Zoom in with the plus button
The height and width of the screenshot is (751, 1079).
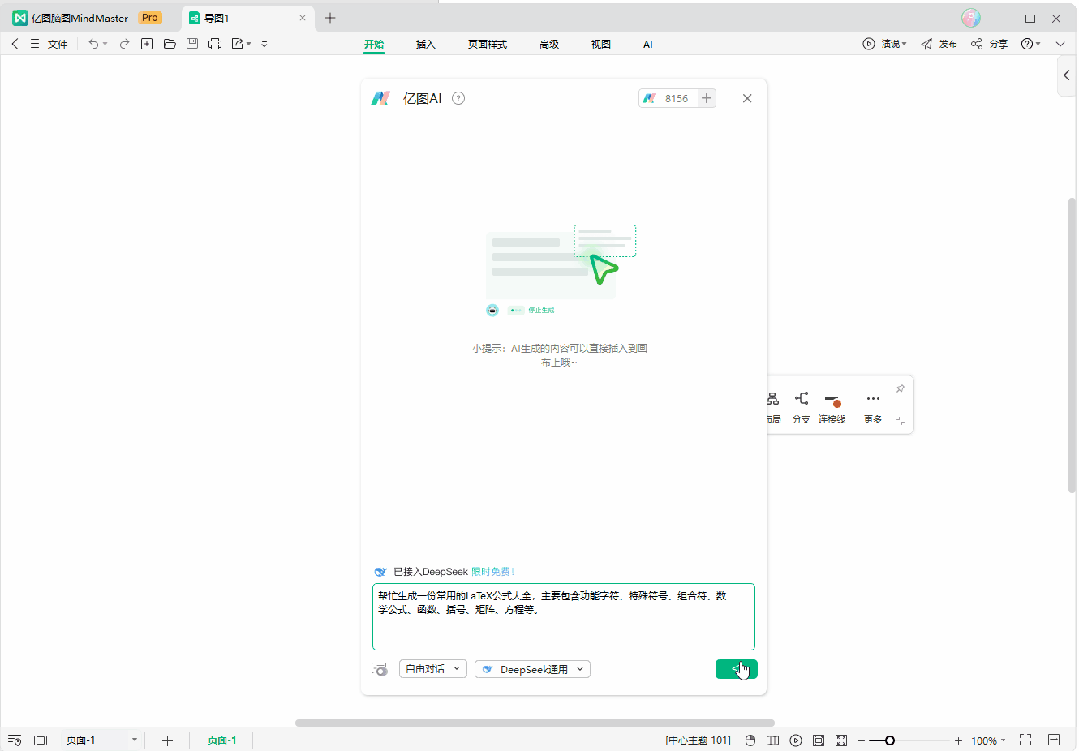pyautogui.click(x=959, y=741)
